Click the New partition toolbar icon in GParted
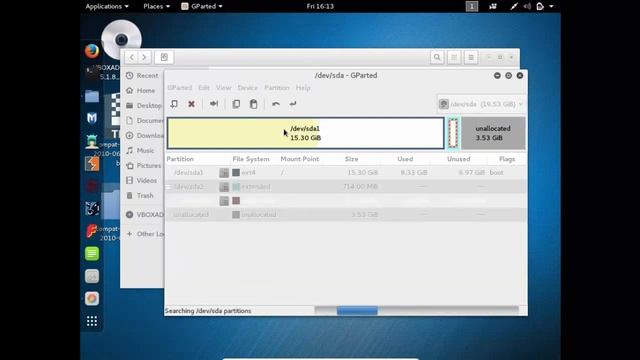 click(x=174, y=104)
